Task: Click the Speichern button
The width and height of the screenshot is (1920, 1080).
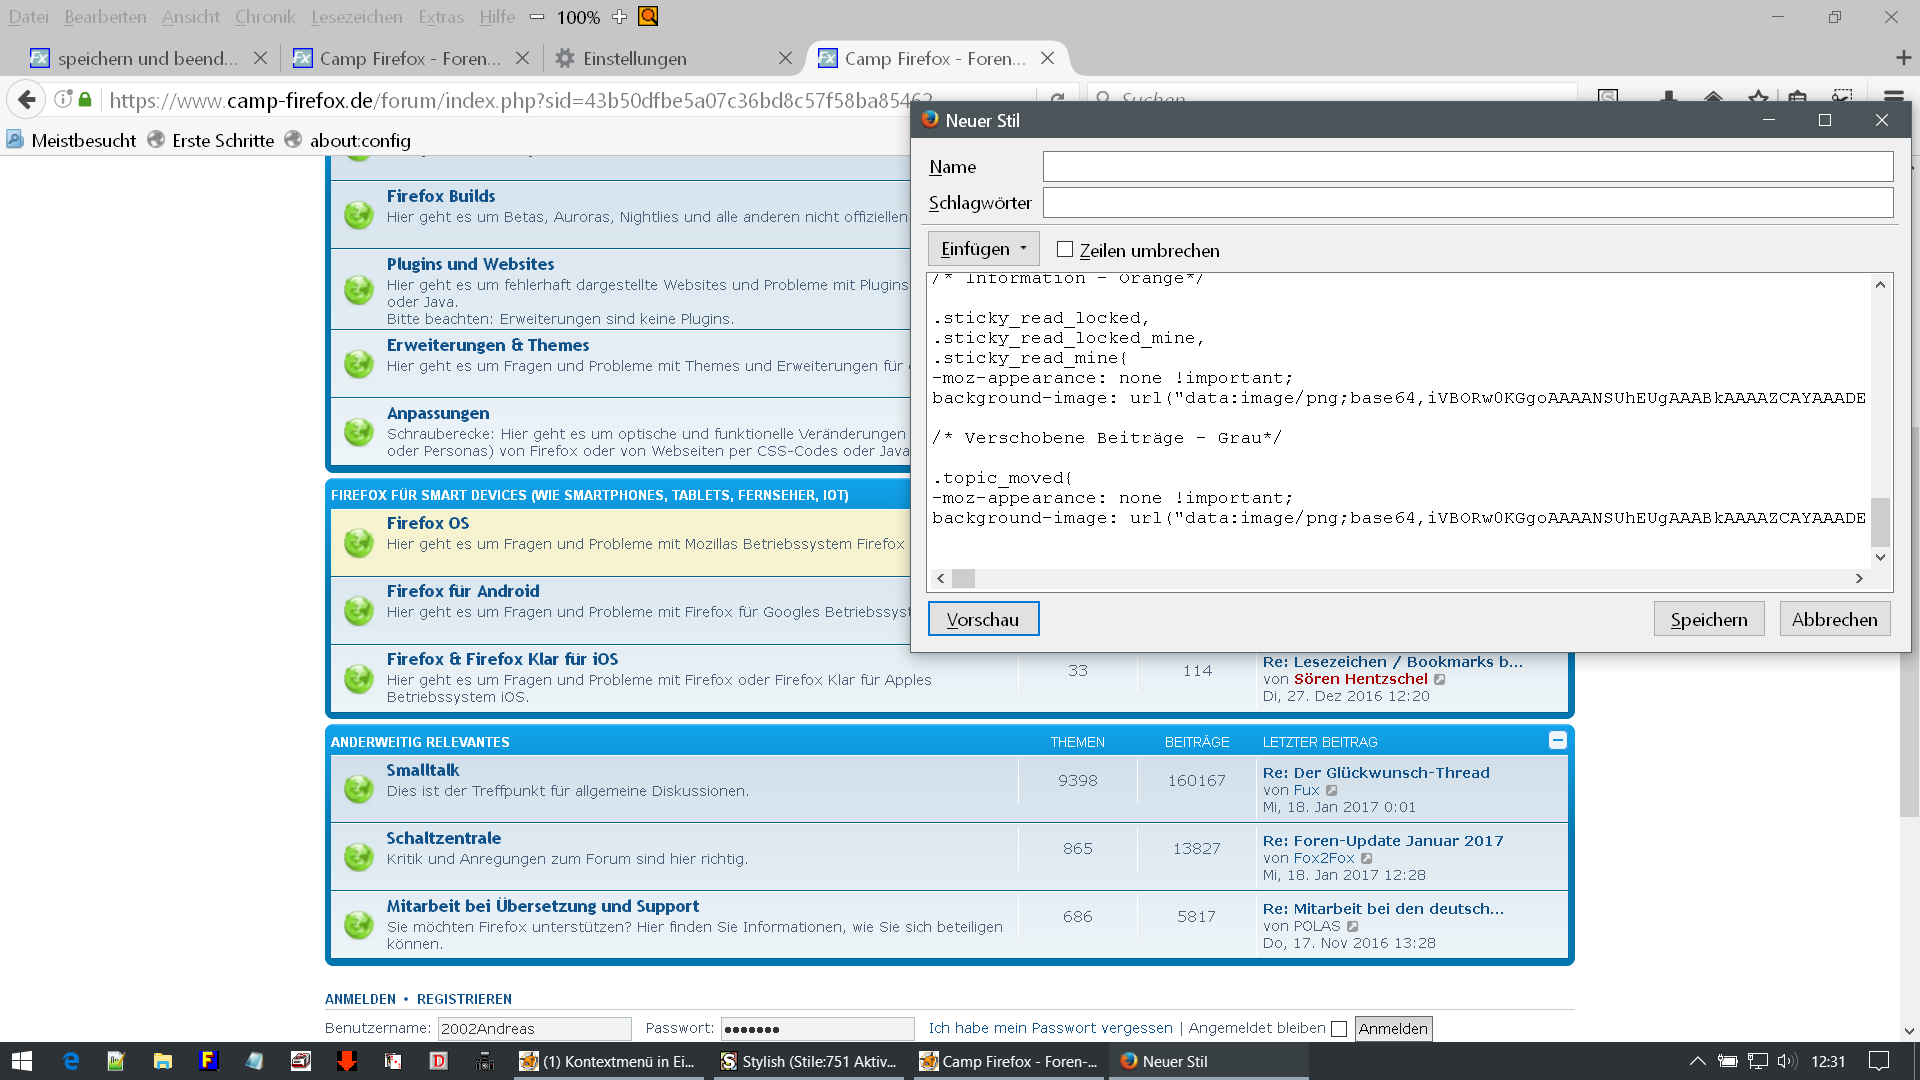Action: click(1708, 619)
